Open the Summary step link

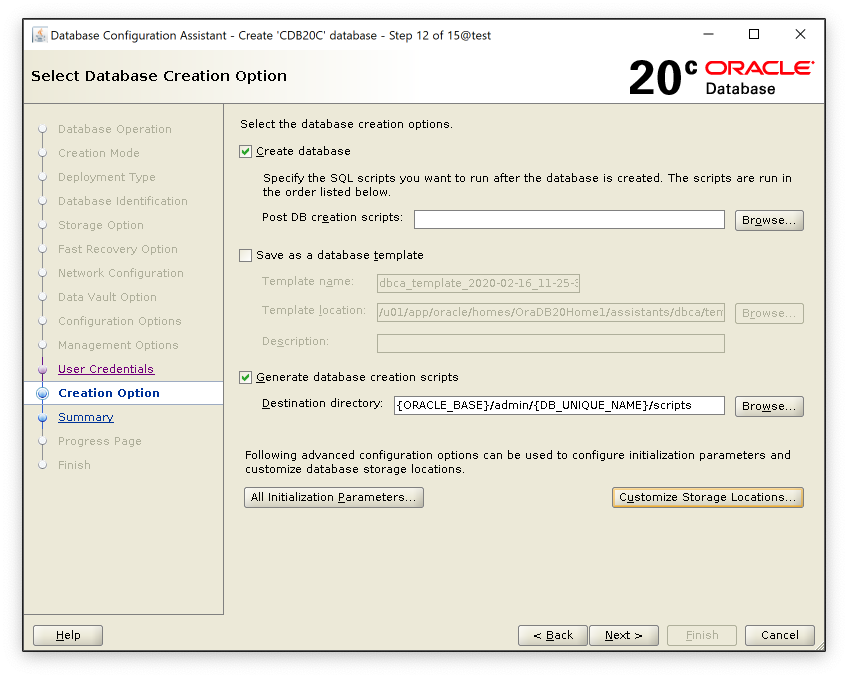coord(86,417)
